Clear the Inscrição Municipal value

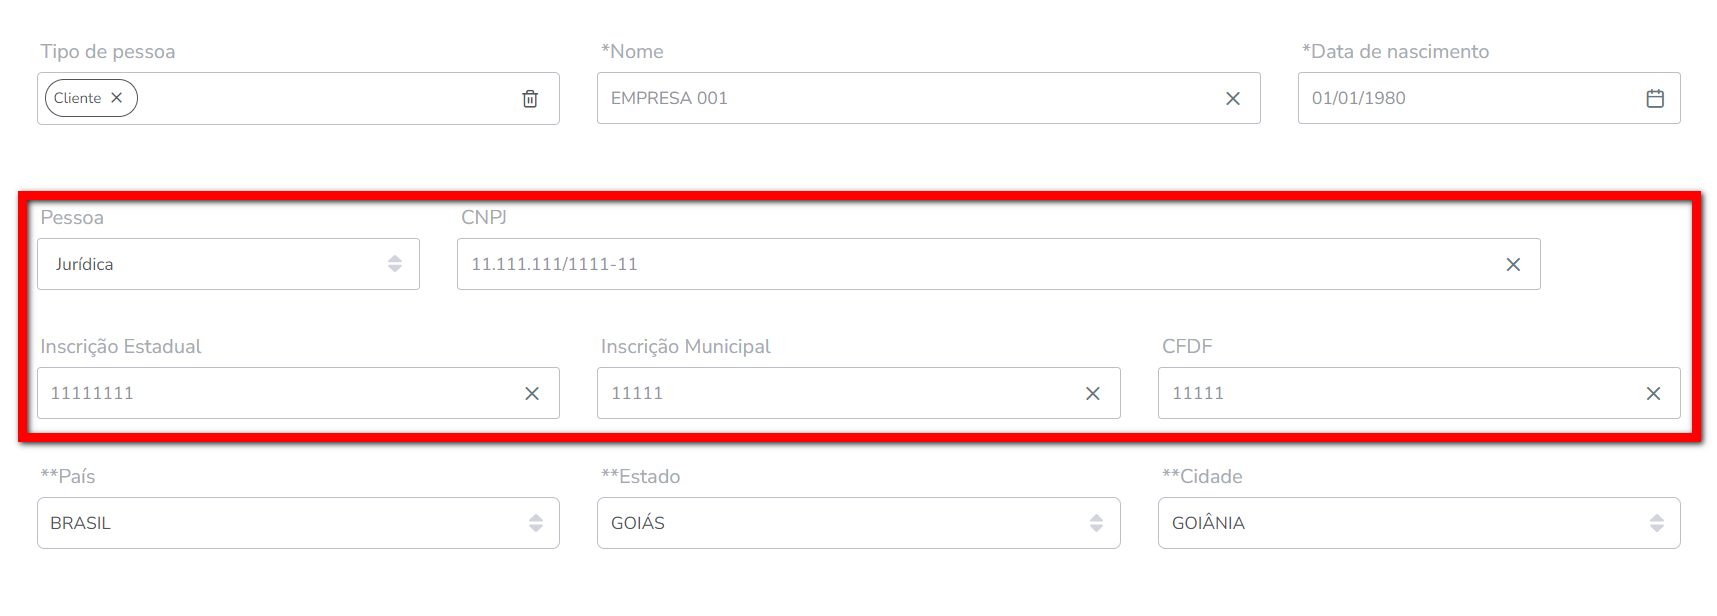click(1093, 393)
